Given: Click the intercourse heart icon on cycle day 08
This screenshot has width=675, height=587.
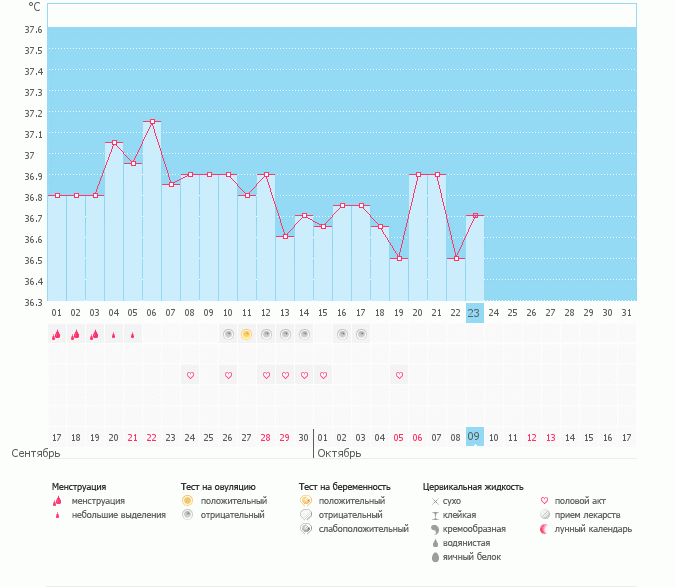Looking at the screenshot, I should (190, 375).
